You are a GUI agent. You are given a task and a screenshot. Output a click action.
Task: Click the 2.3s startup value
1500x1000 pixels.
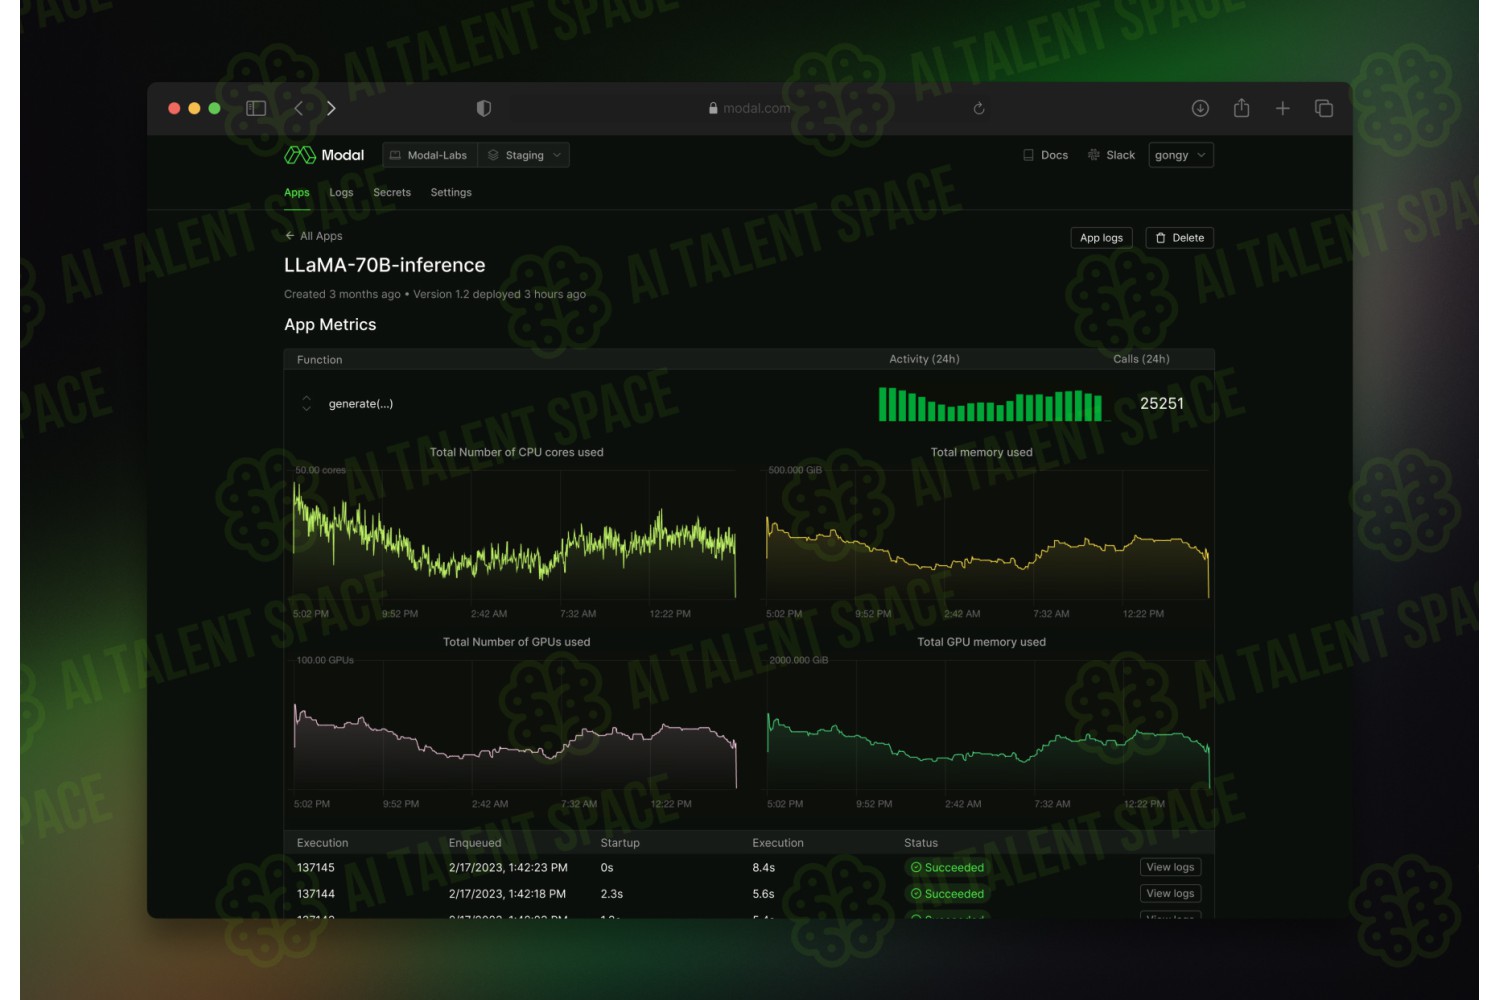point(612,894)
